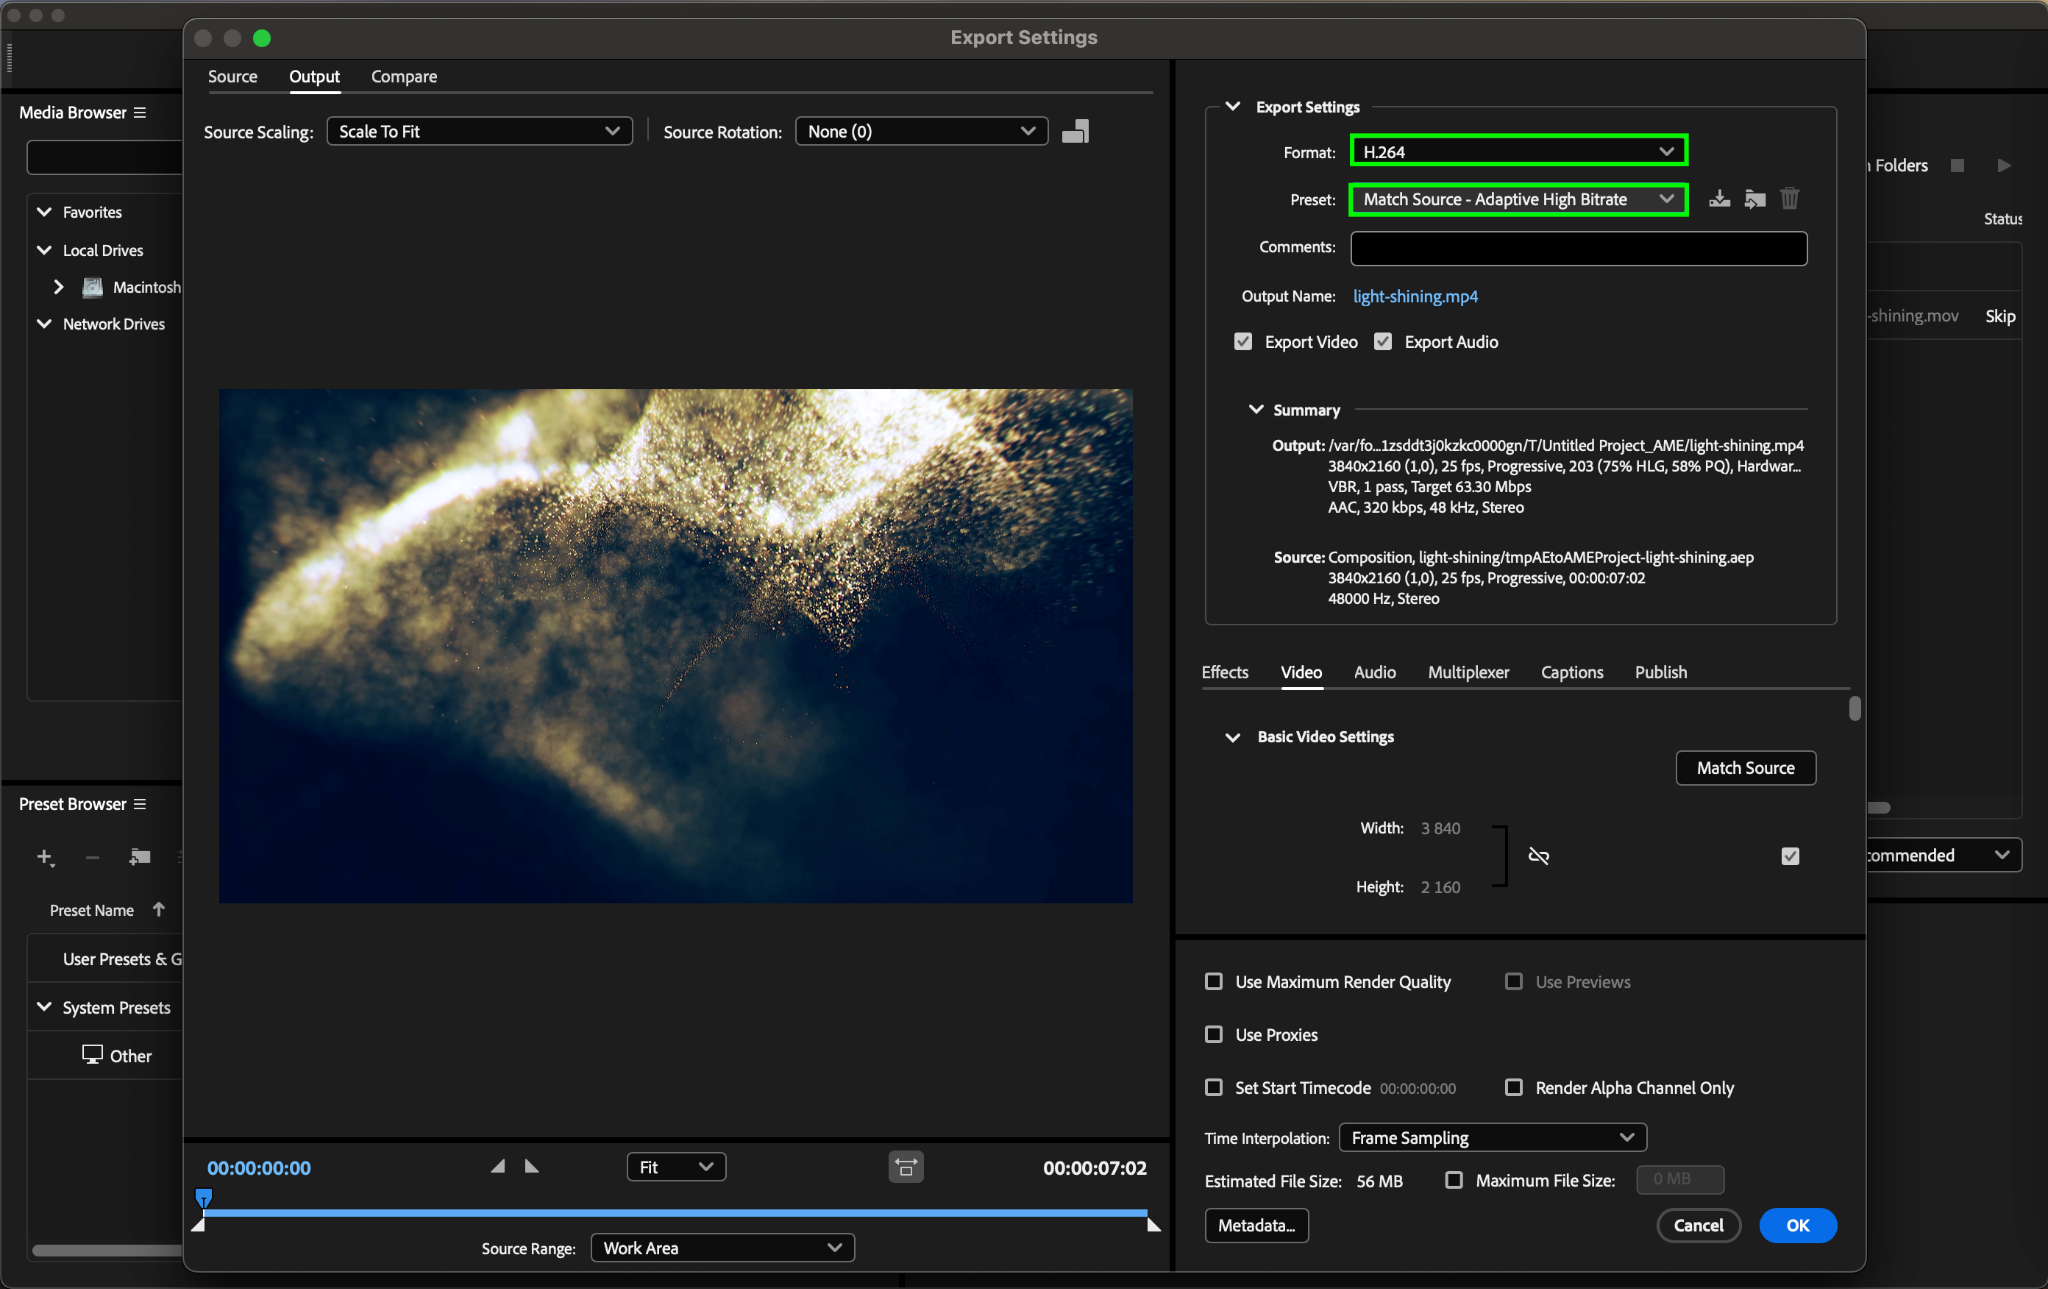Click the Delete Preset trash icon
This screenshot has width=2048, height=1289.
click(x=1790, y=199)
